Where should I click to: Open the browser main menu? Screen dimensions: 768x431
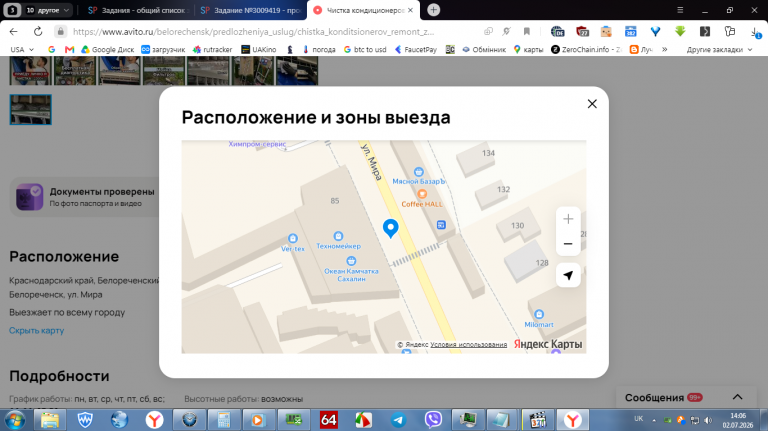point(680,10)
